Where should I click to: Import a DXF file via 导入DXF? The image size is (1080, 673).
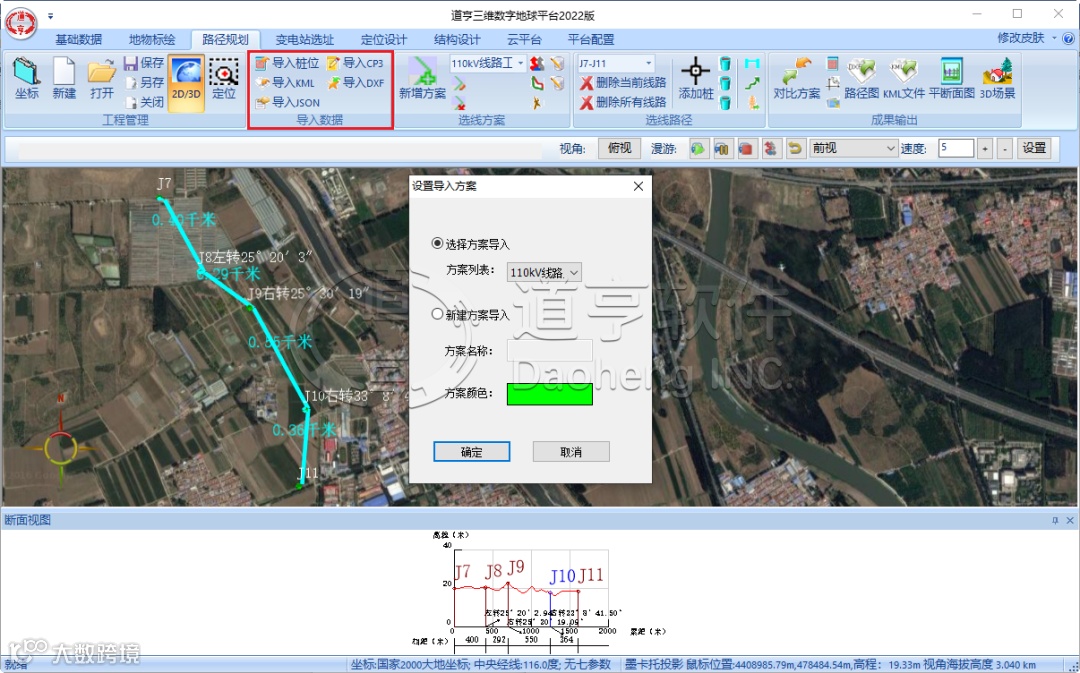[x=355, y=83]
